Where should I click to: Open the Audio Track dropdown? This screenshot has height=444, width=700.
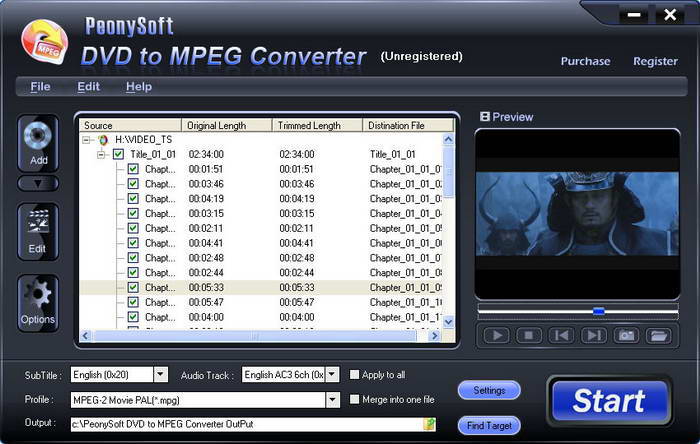(332, 374)
